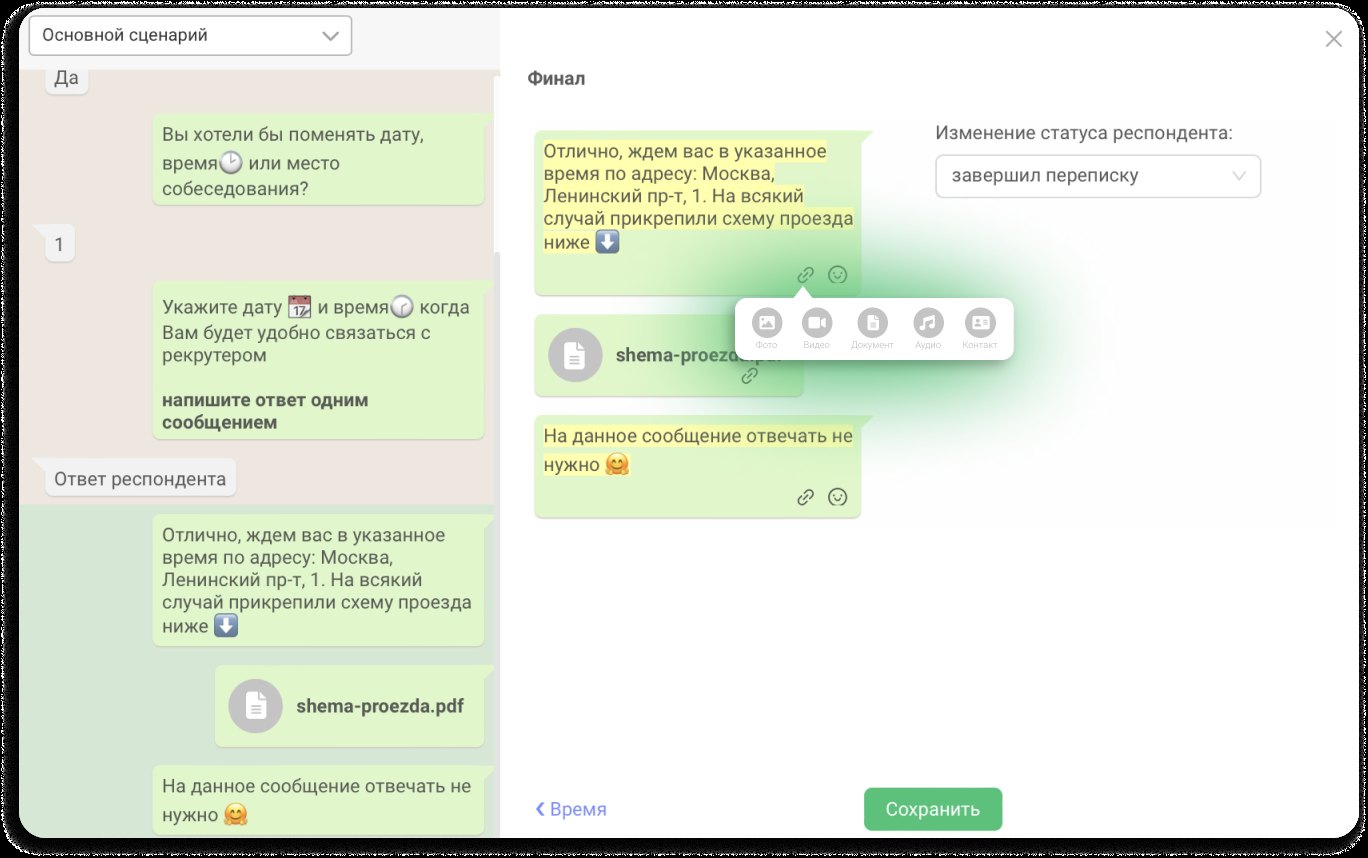Select the Ответ респондента bubble in the preview
Viewport: 1368px width, 858px height.
point(140,478)
